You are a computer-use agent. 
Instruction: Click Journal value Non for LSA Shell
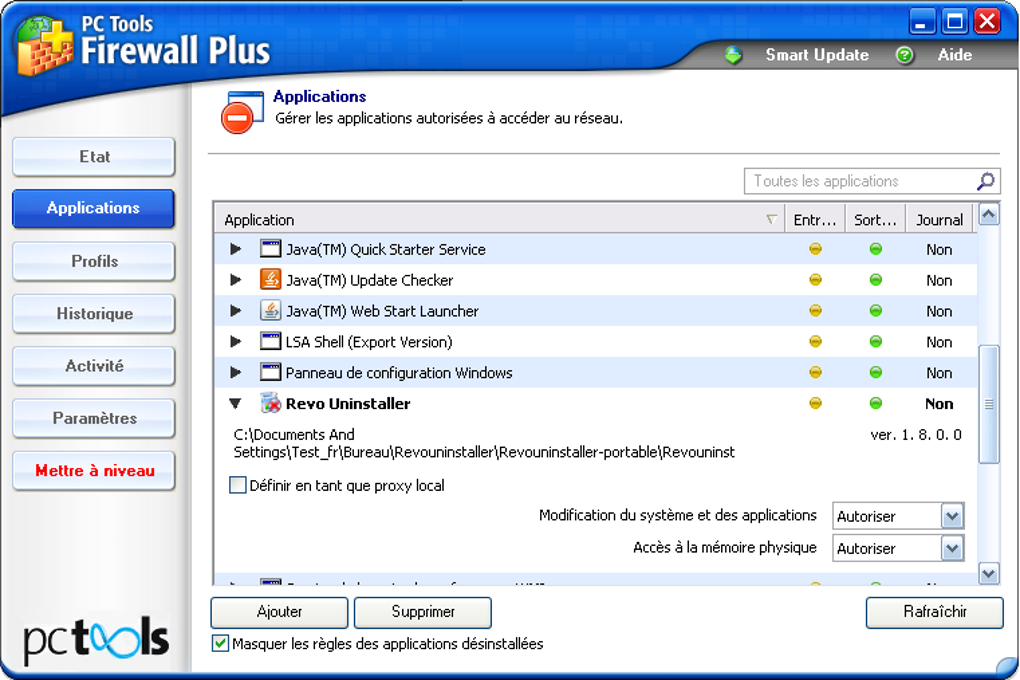(939, 342)
